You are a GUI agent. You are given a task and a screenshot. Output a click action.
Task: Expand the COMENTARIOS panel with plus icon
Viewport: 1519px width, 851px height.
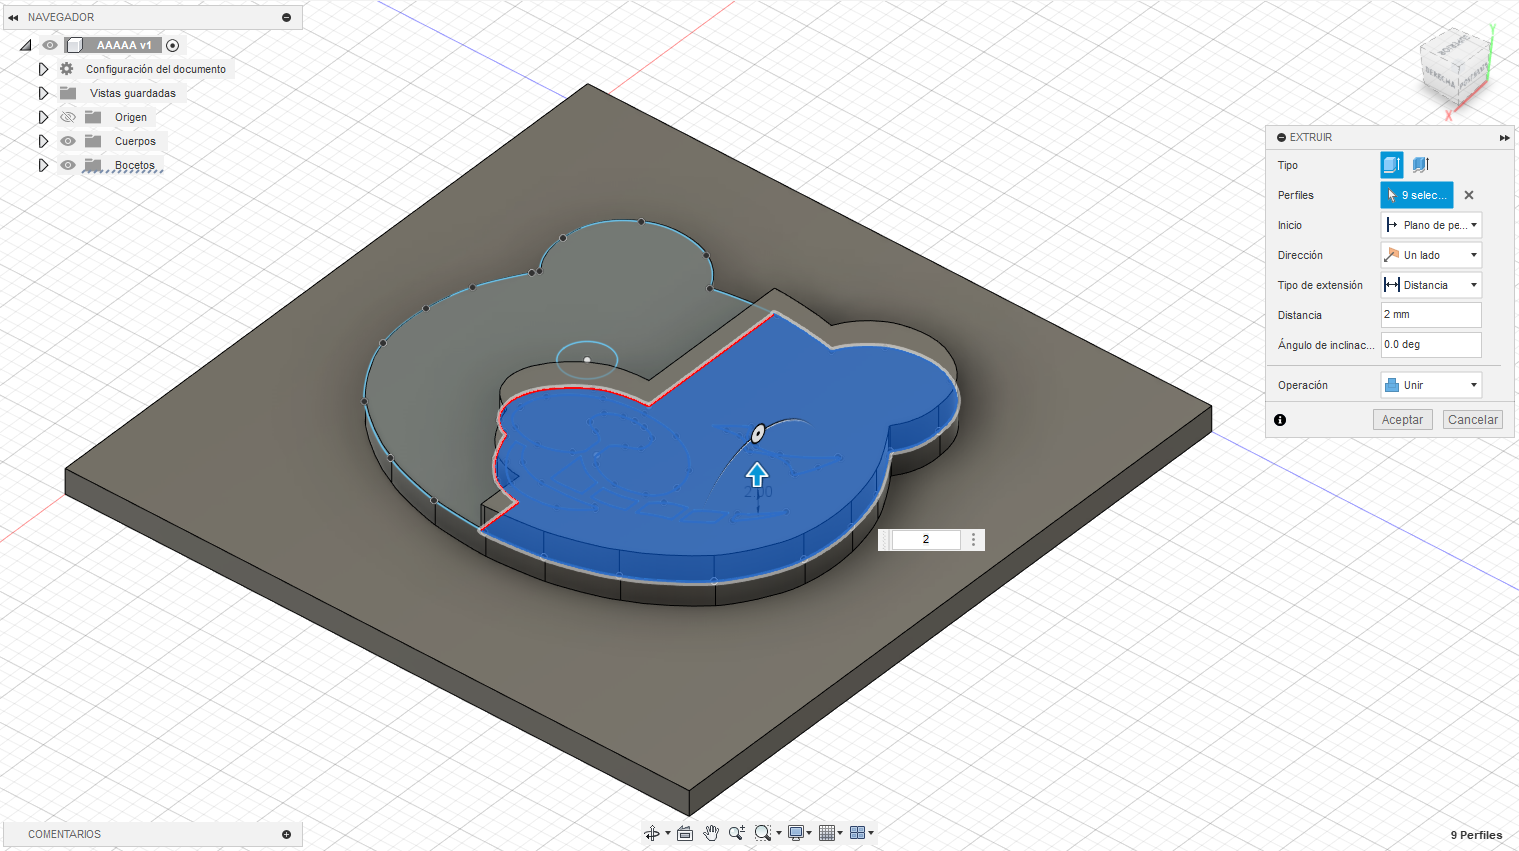click(x=286, y=834)
